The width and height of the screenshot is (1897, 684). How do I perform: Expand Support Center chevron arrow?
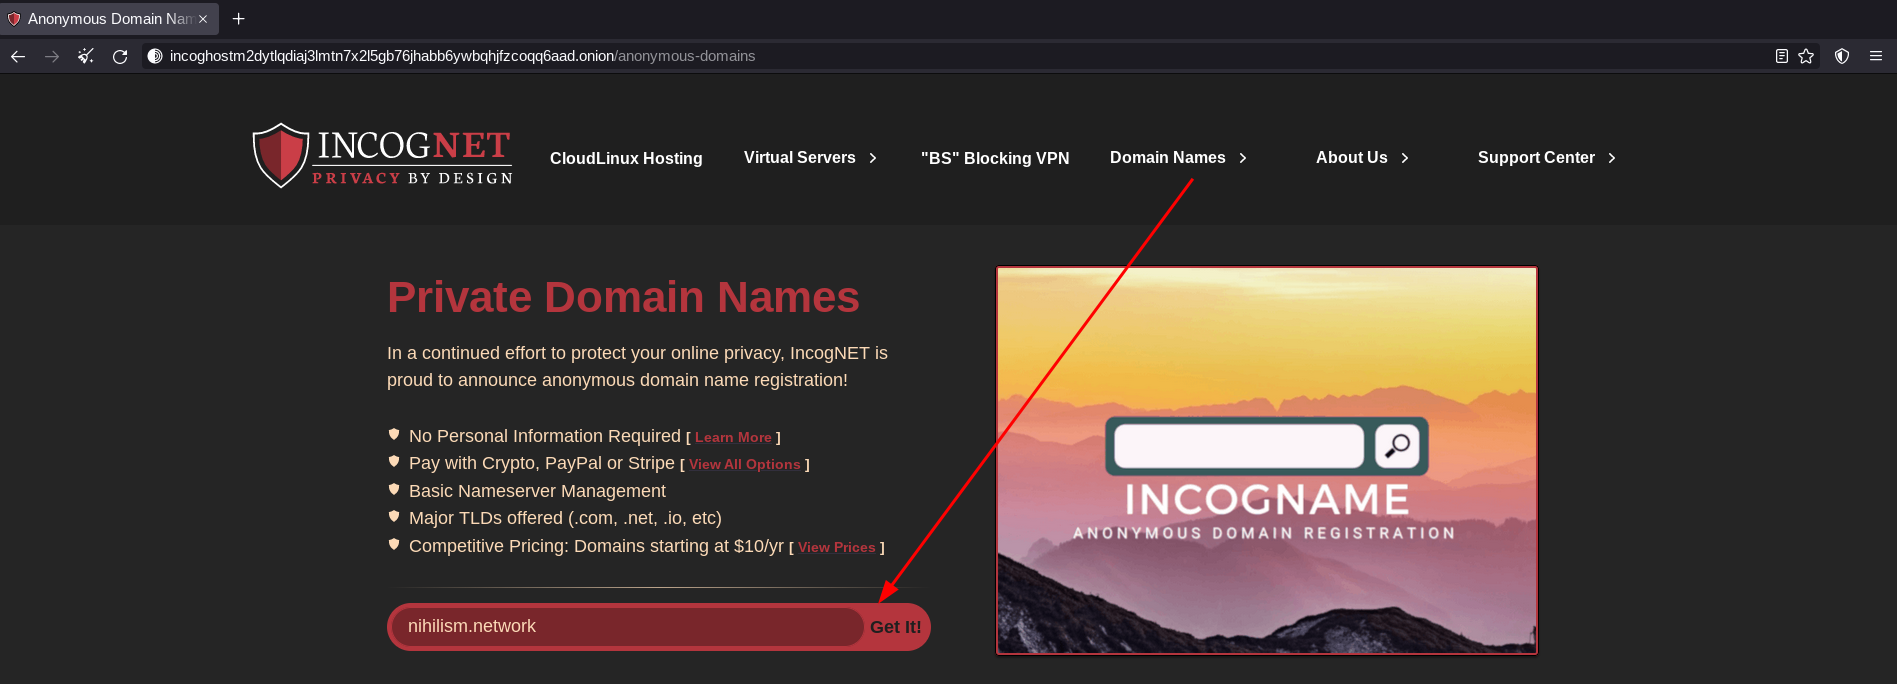pyautogui.click(x=1612, y=158)
